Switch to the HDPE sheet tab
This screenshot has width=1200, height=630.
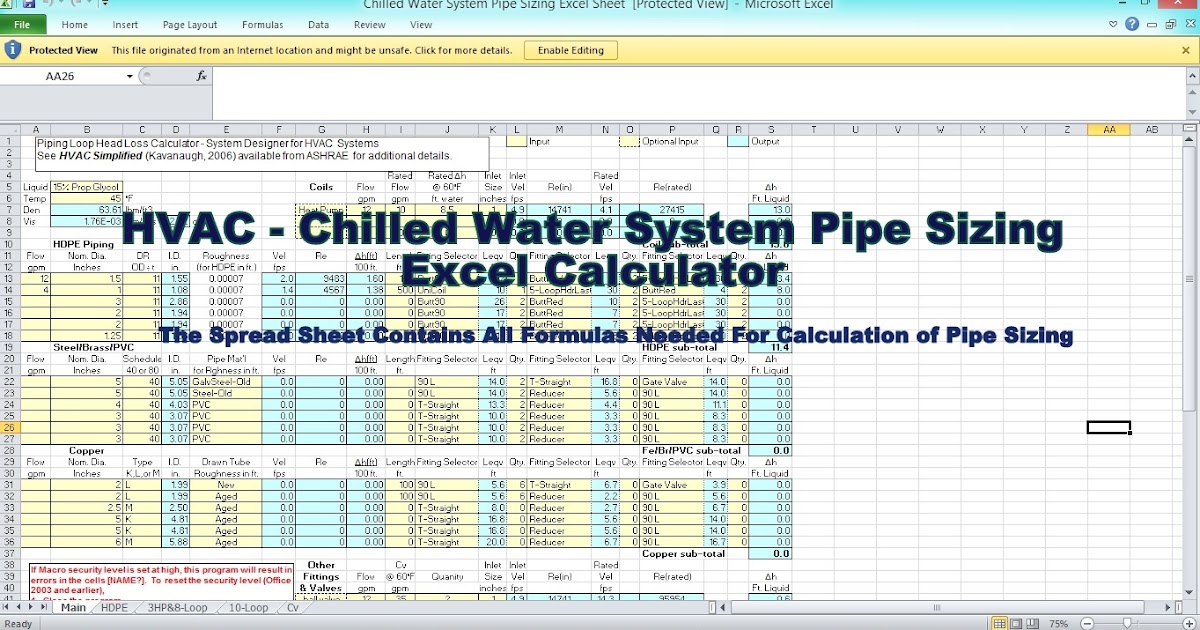coord(114,607)
